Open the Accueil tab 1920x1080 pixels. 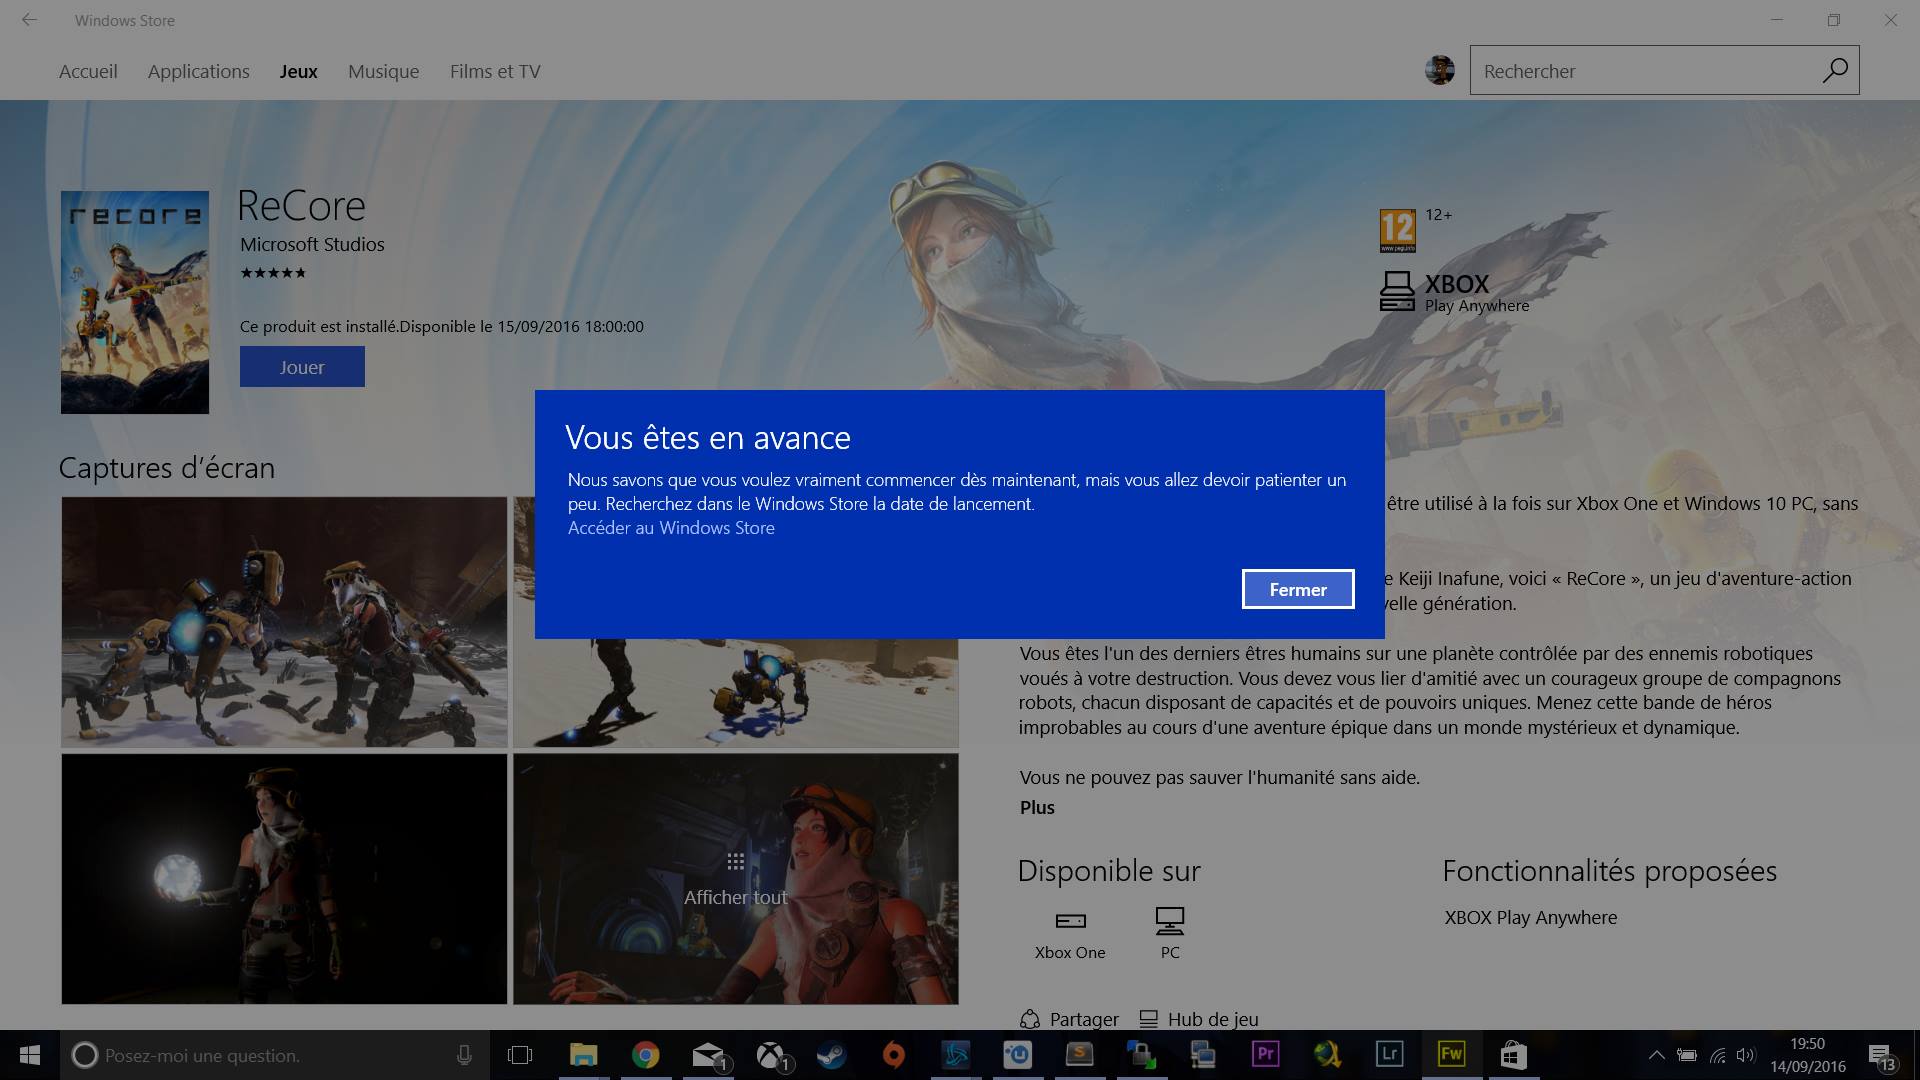coord(88,71)
